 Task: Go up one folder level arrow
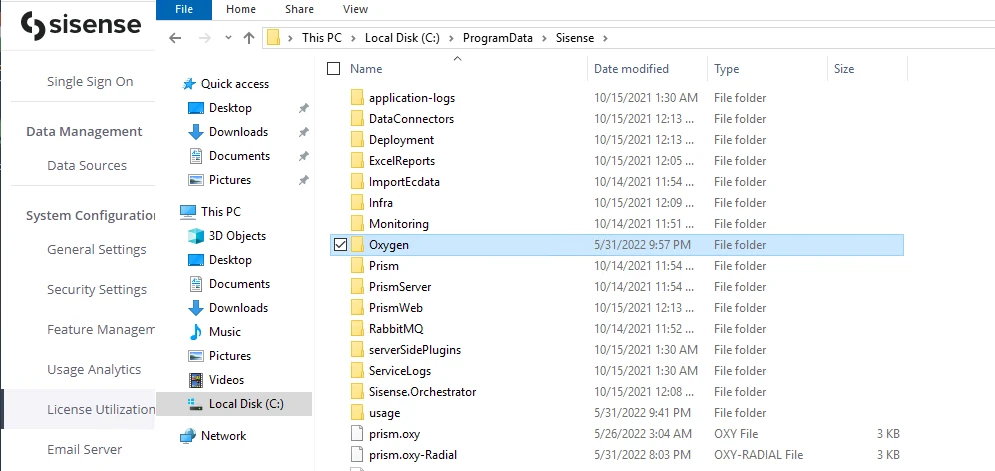click(249, 38)
